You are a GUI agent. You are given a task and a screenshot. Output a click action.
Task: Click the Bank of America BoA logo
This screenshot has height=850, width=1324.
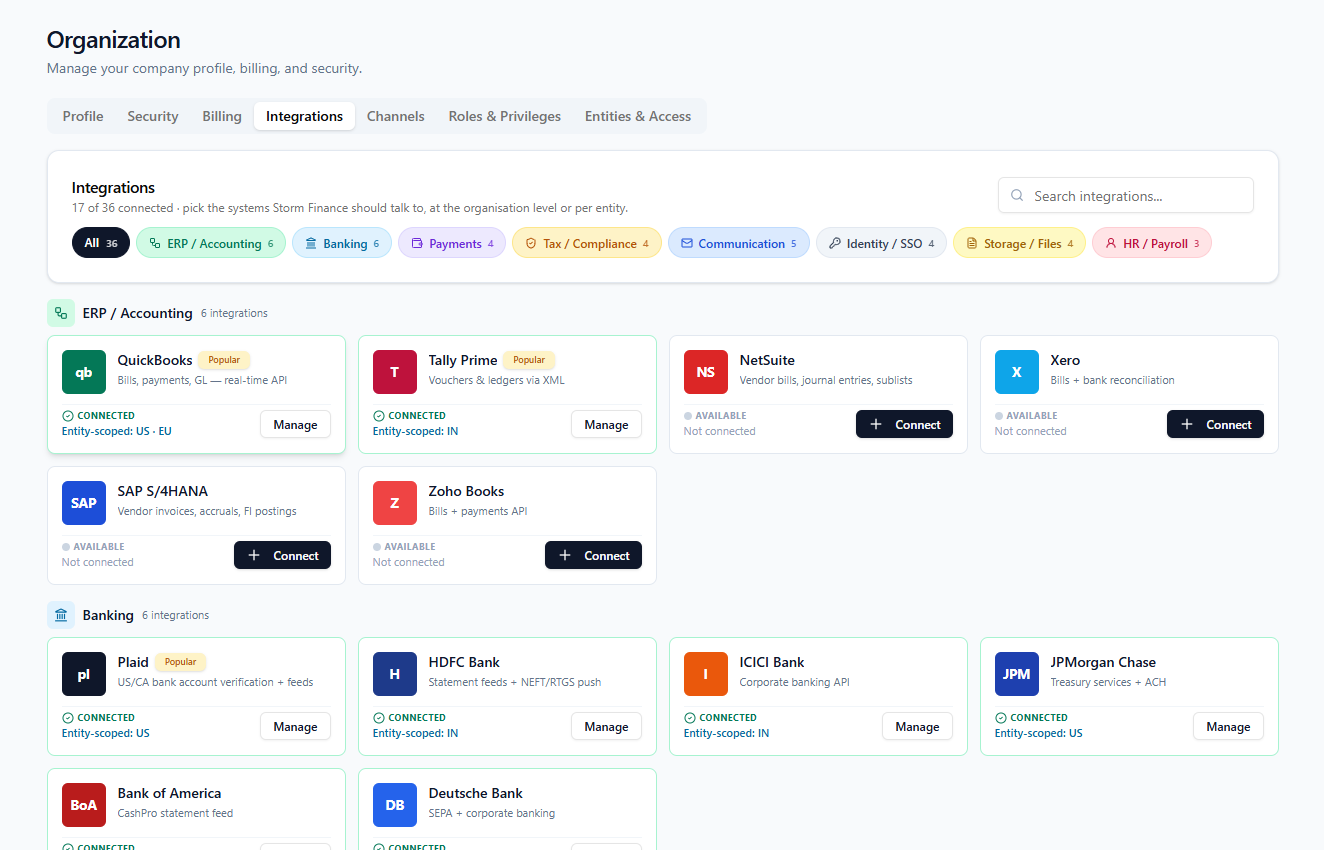pos(84,805)
